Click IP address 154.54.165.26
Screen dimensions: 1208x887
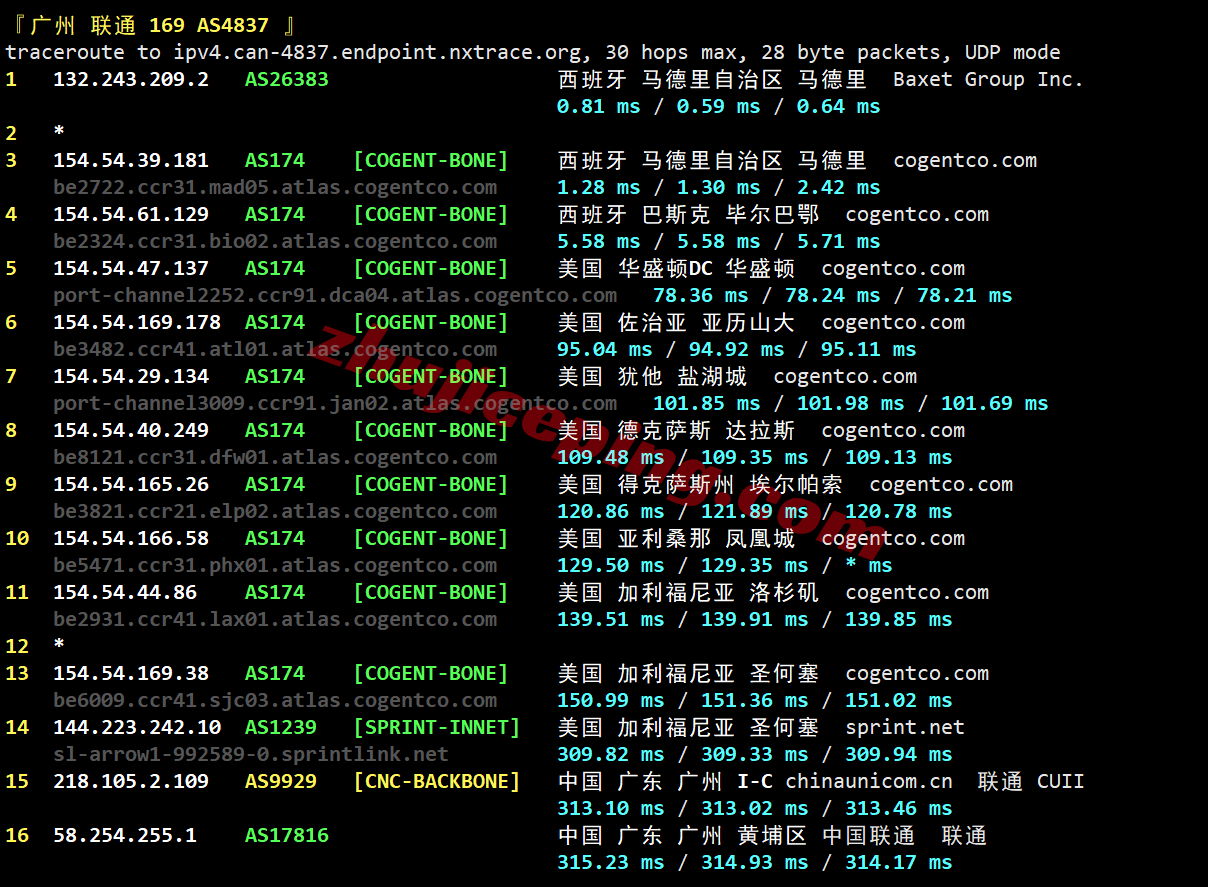131,484
